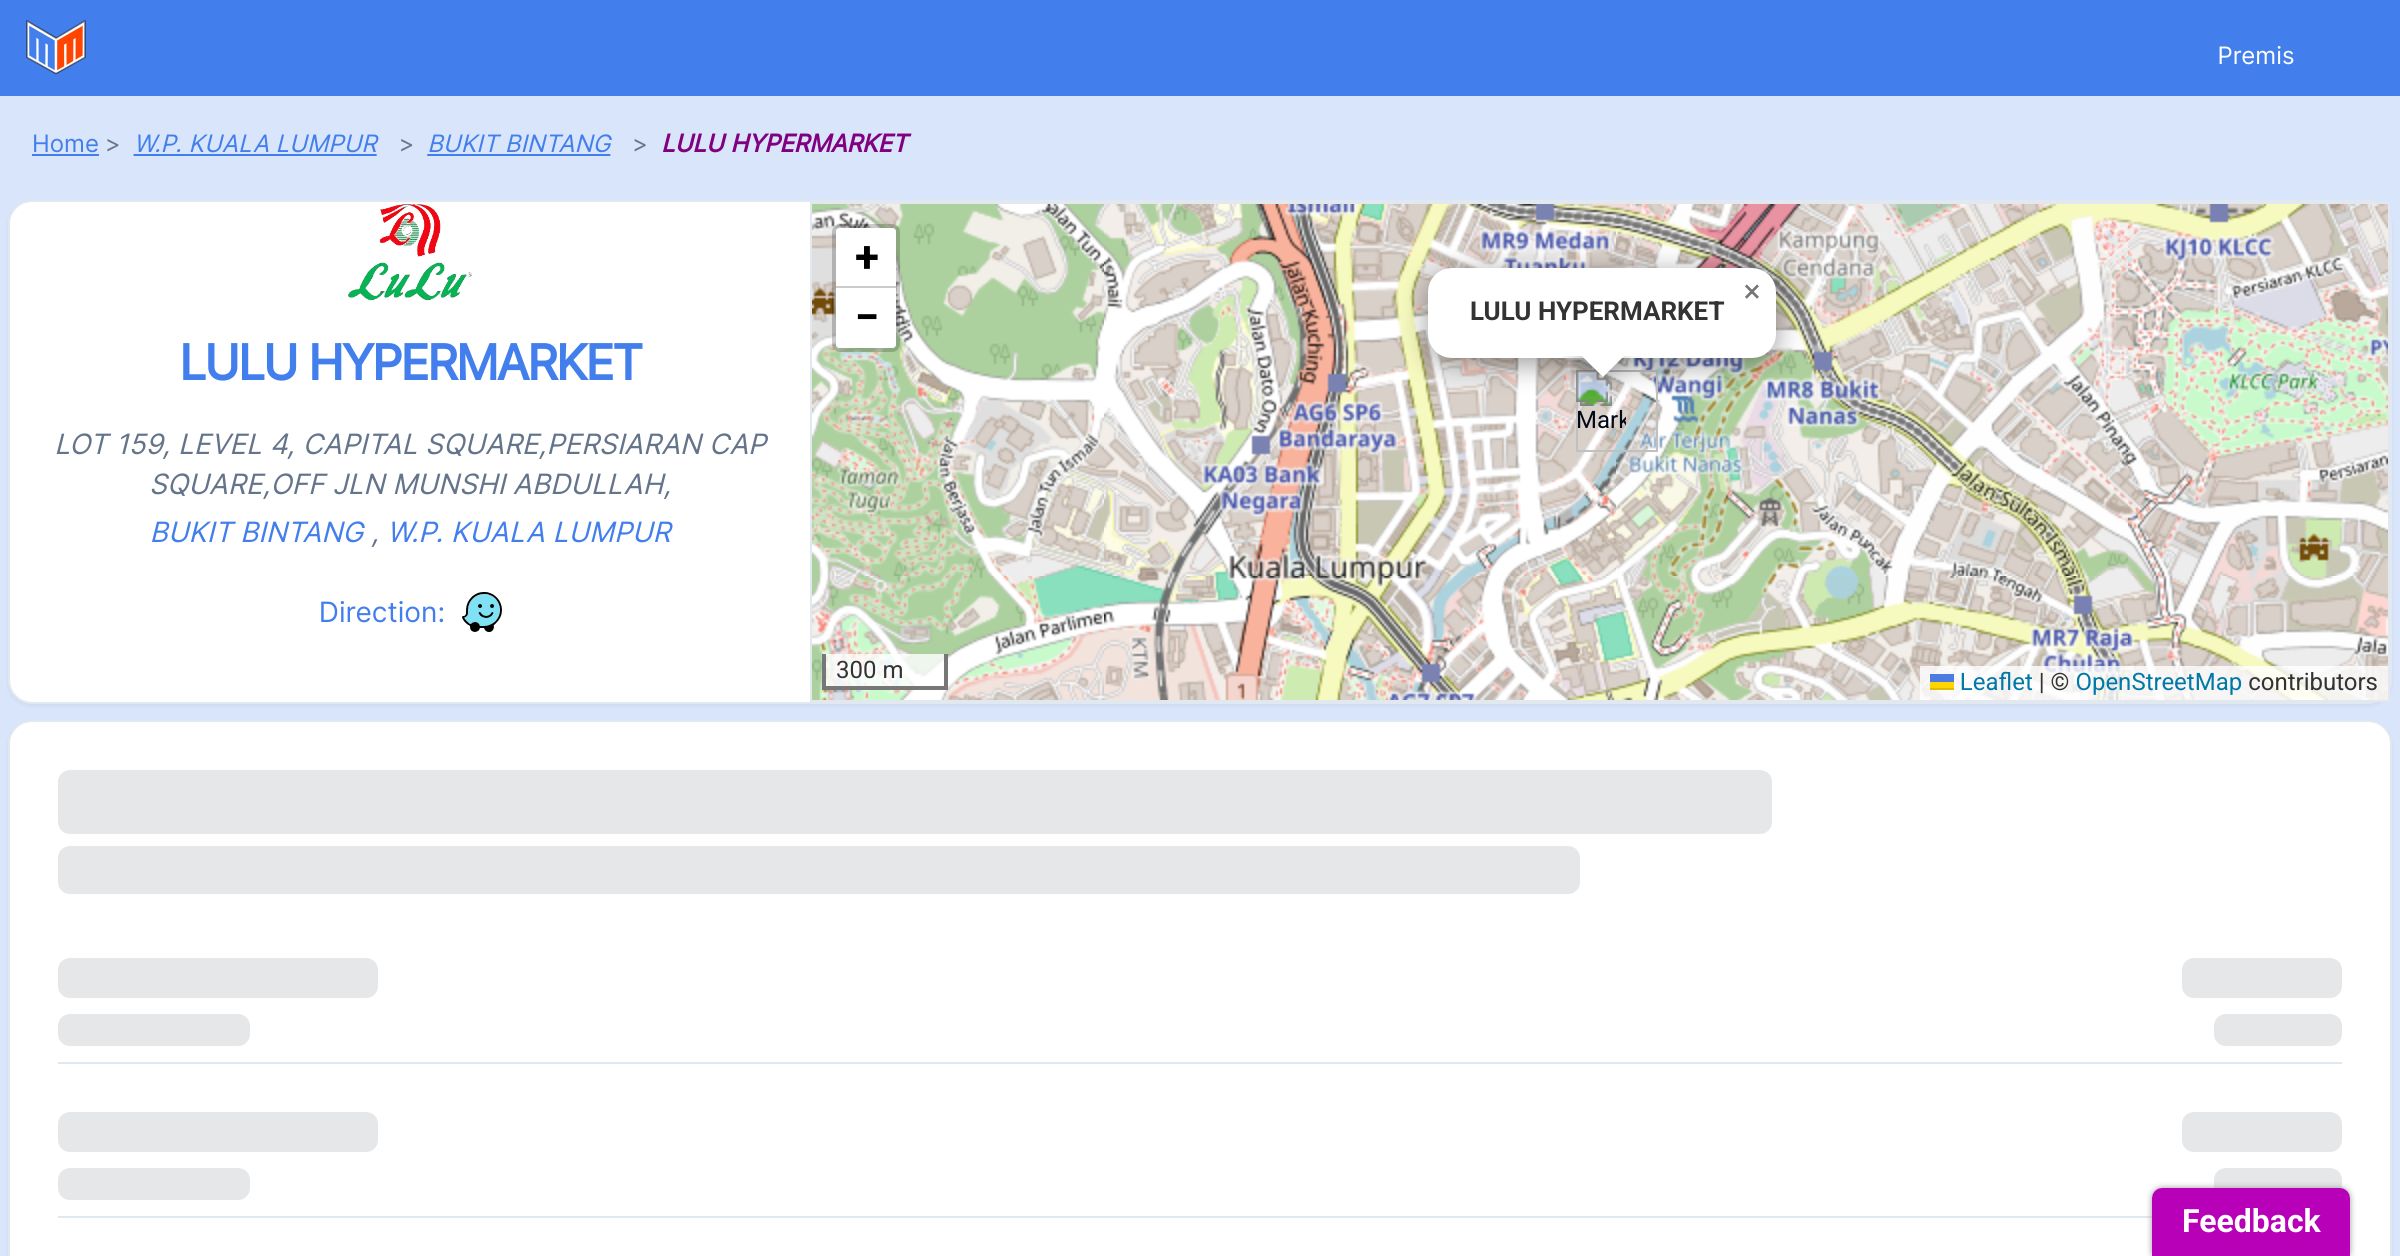This screenshot has width=2400, height=1256.
Task: Click W.P. KUALA LUMPUR in the address
Action: [x=530, y=532]
